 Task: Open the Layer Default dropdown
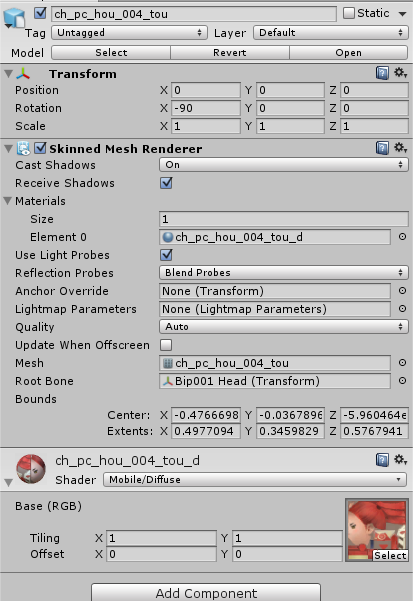tap(330, 33)
